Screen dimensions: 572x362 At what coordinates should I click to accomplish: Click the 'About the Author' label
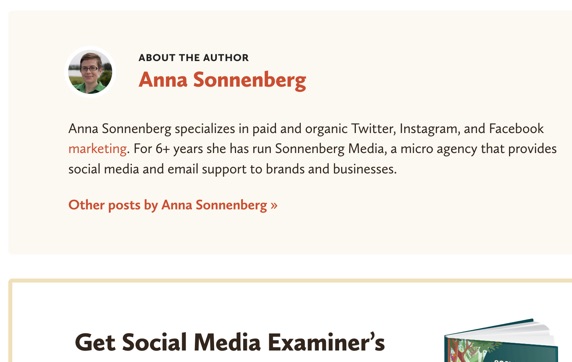(x=194, y=58)
